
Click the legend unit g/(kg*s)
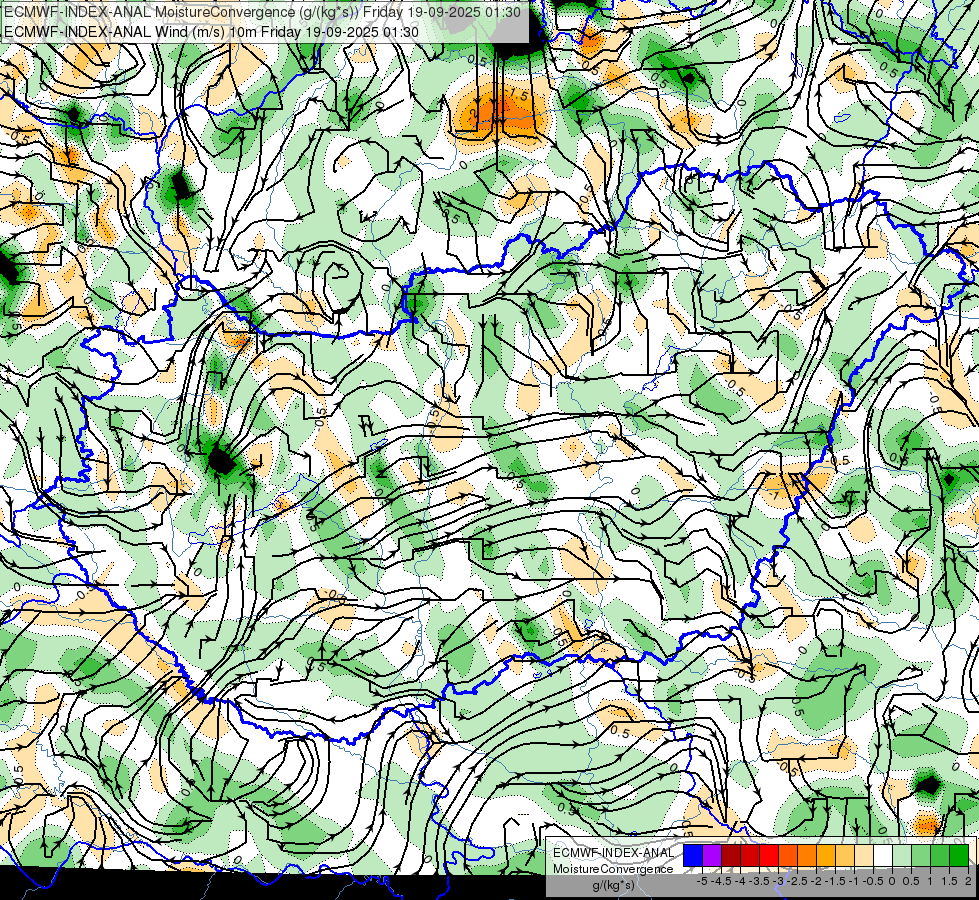pos(613,885)
